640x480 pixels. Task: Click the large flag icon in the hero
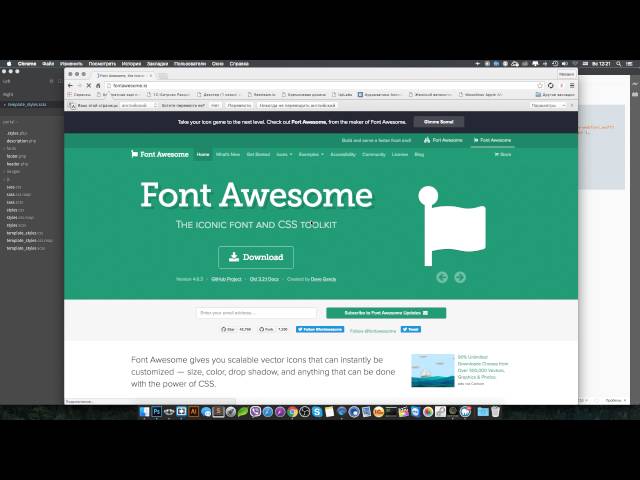(x=452, y=226)
